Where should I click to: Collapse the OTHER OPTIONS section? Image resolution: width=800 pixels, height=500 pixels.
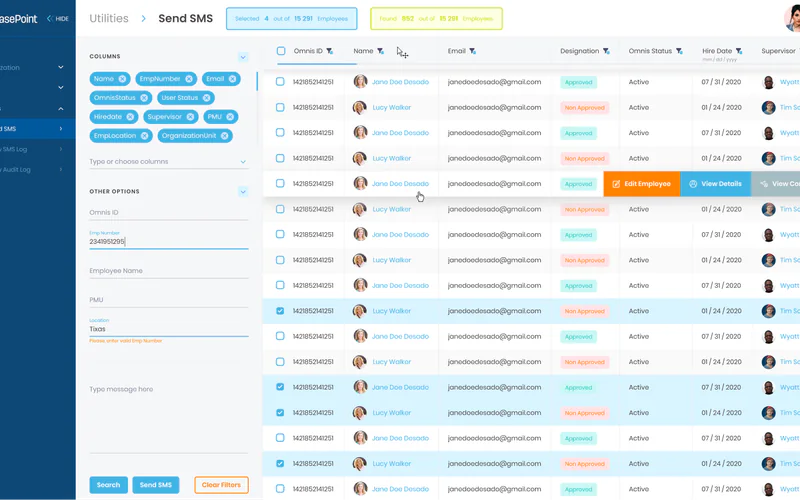(243, 191)
